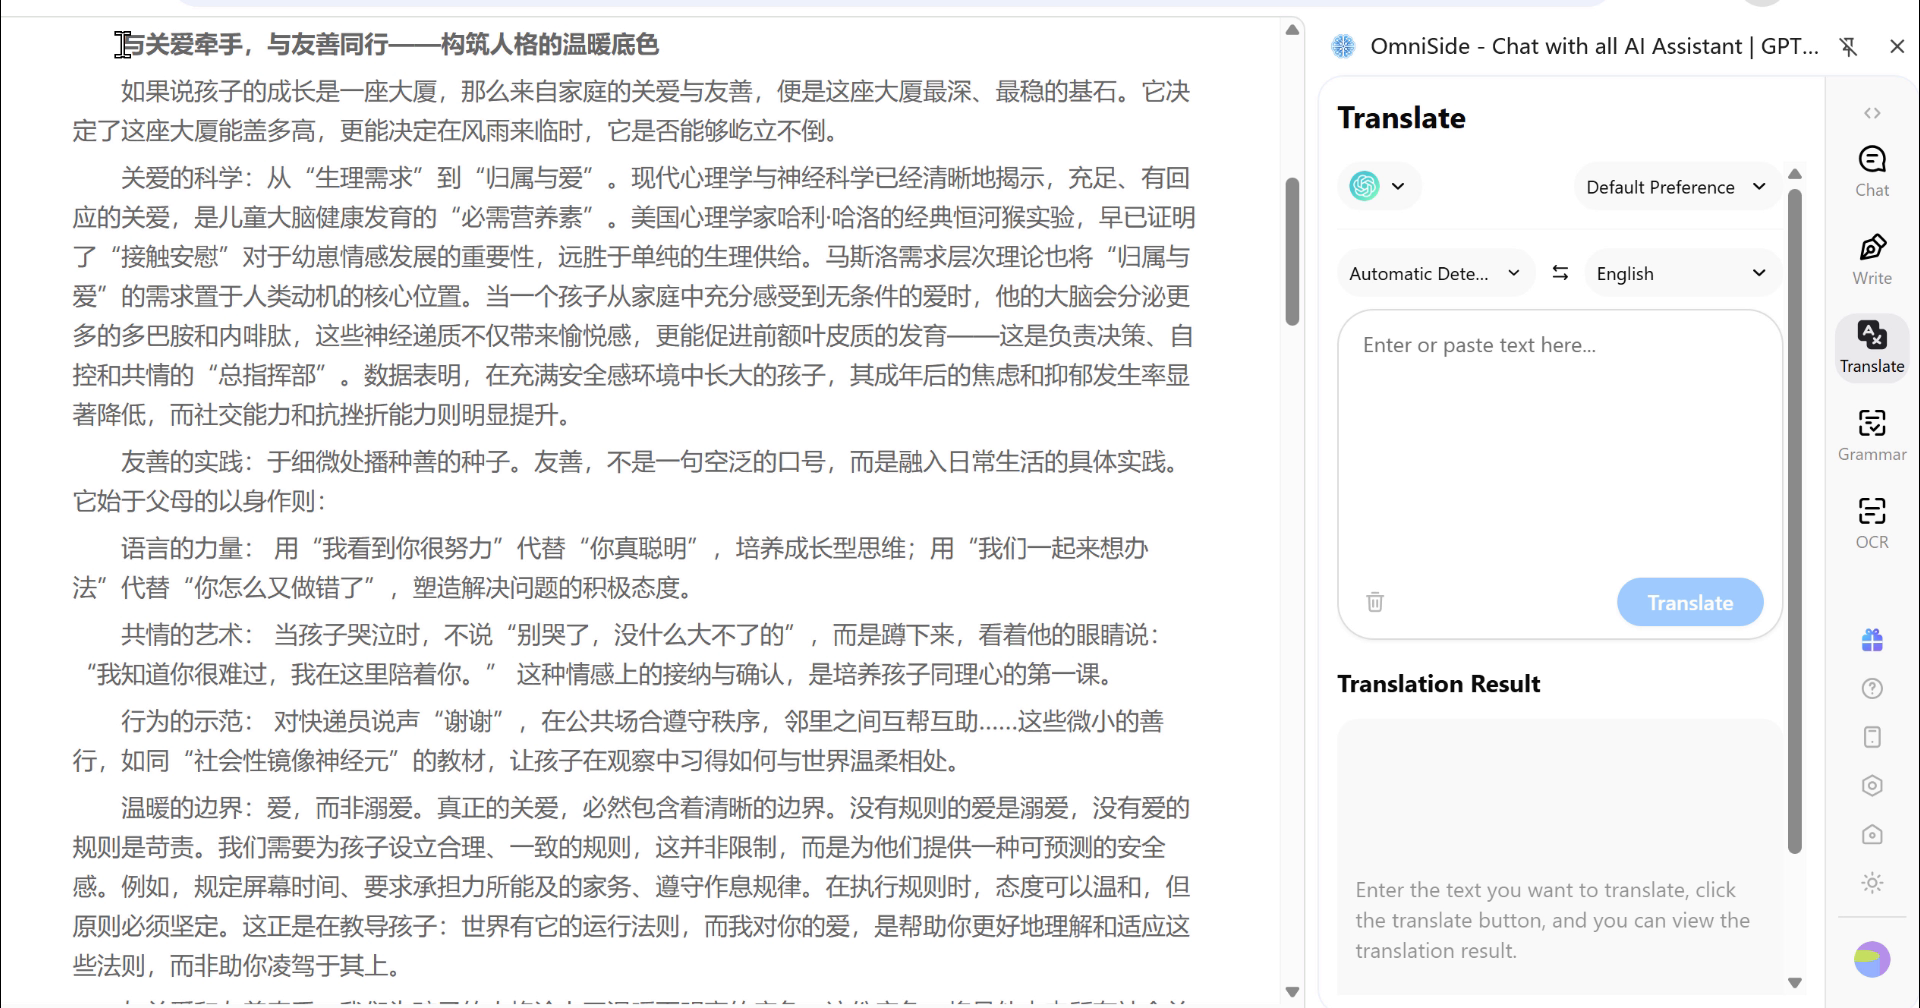Clear input with the trash icon
Image resolution: width=1920 pixels, height=1008 pixels.
pos(1375,602)
